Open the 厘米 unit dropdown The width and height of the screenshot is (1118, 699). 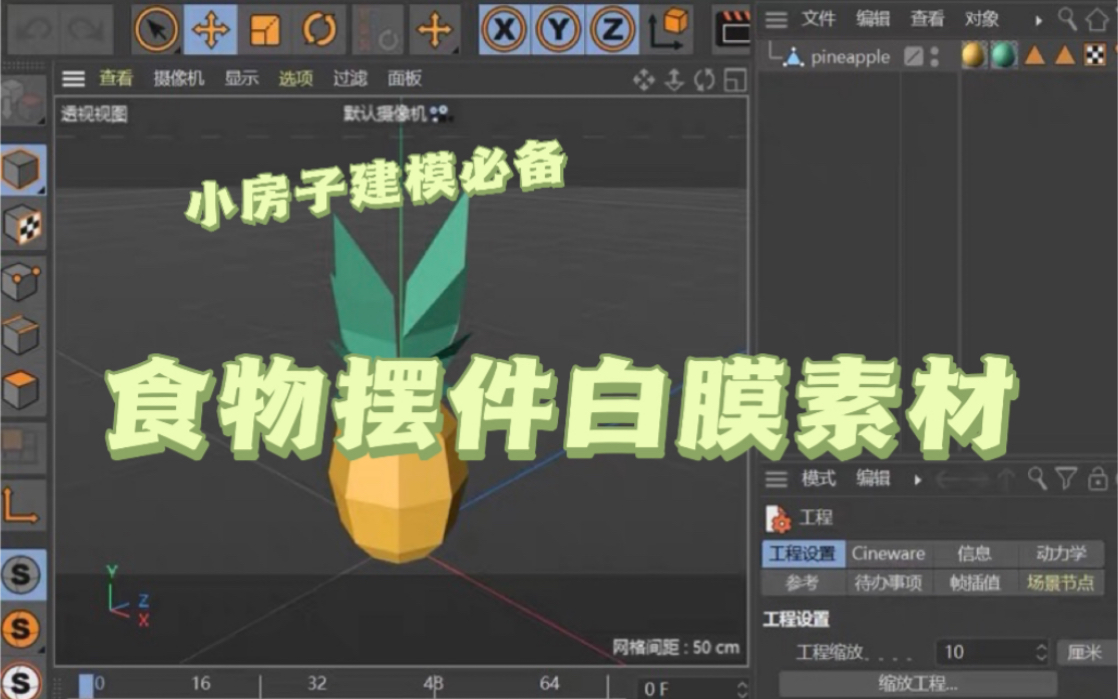pyautogui.click(x=1087, y=651)
